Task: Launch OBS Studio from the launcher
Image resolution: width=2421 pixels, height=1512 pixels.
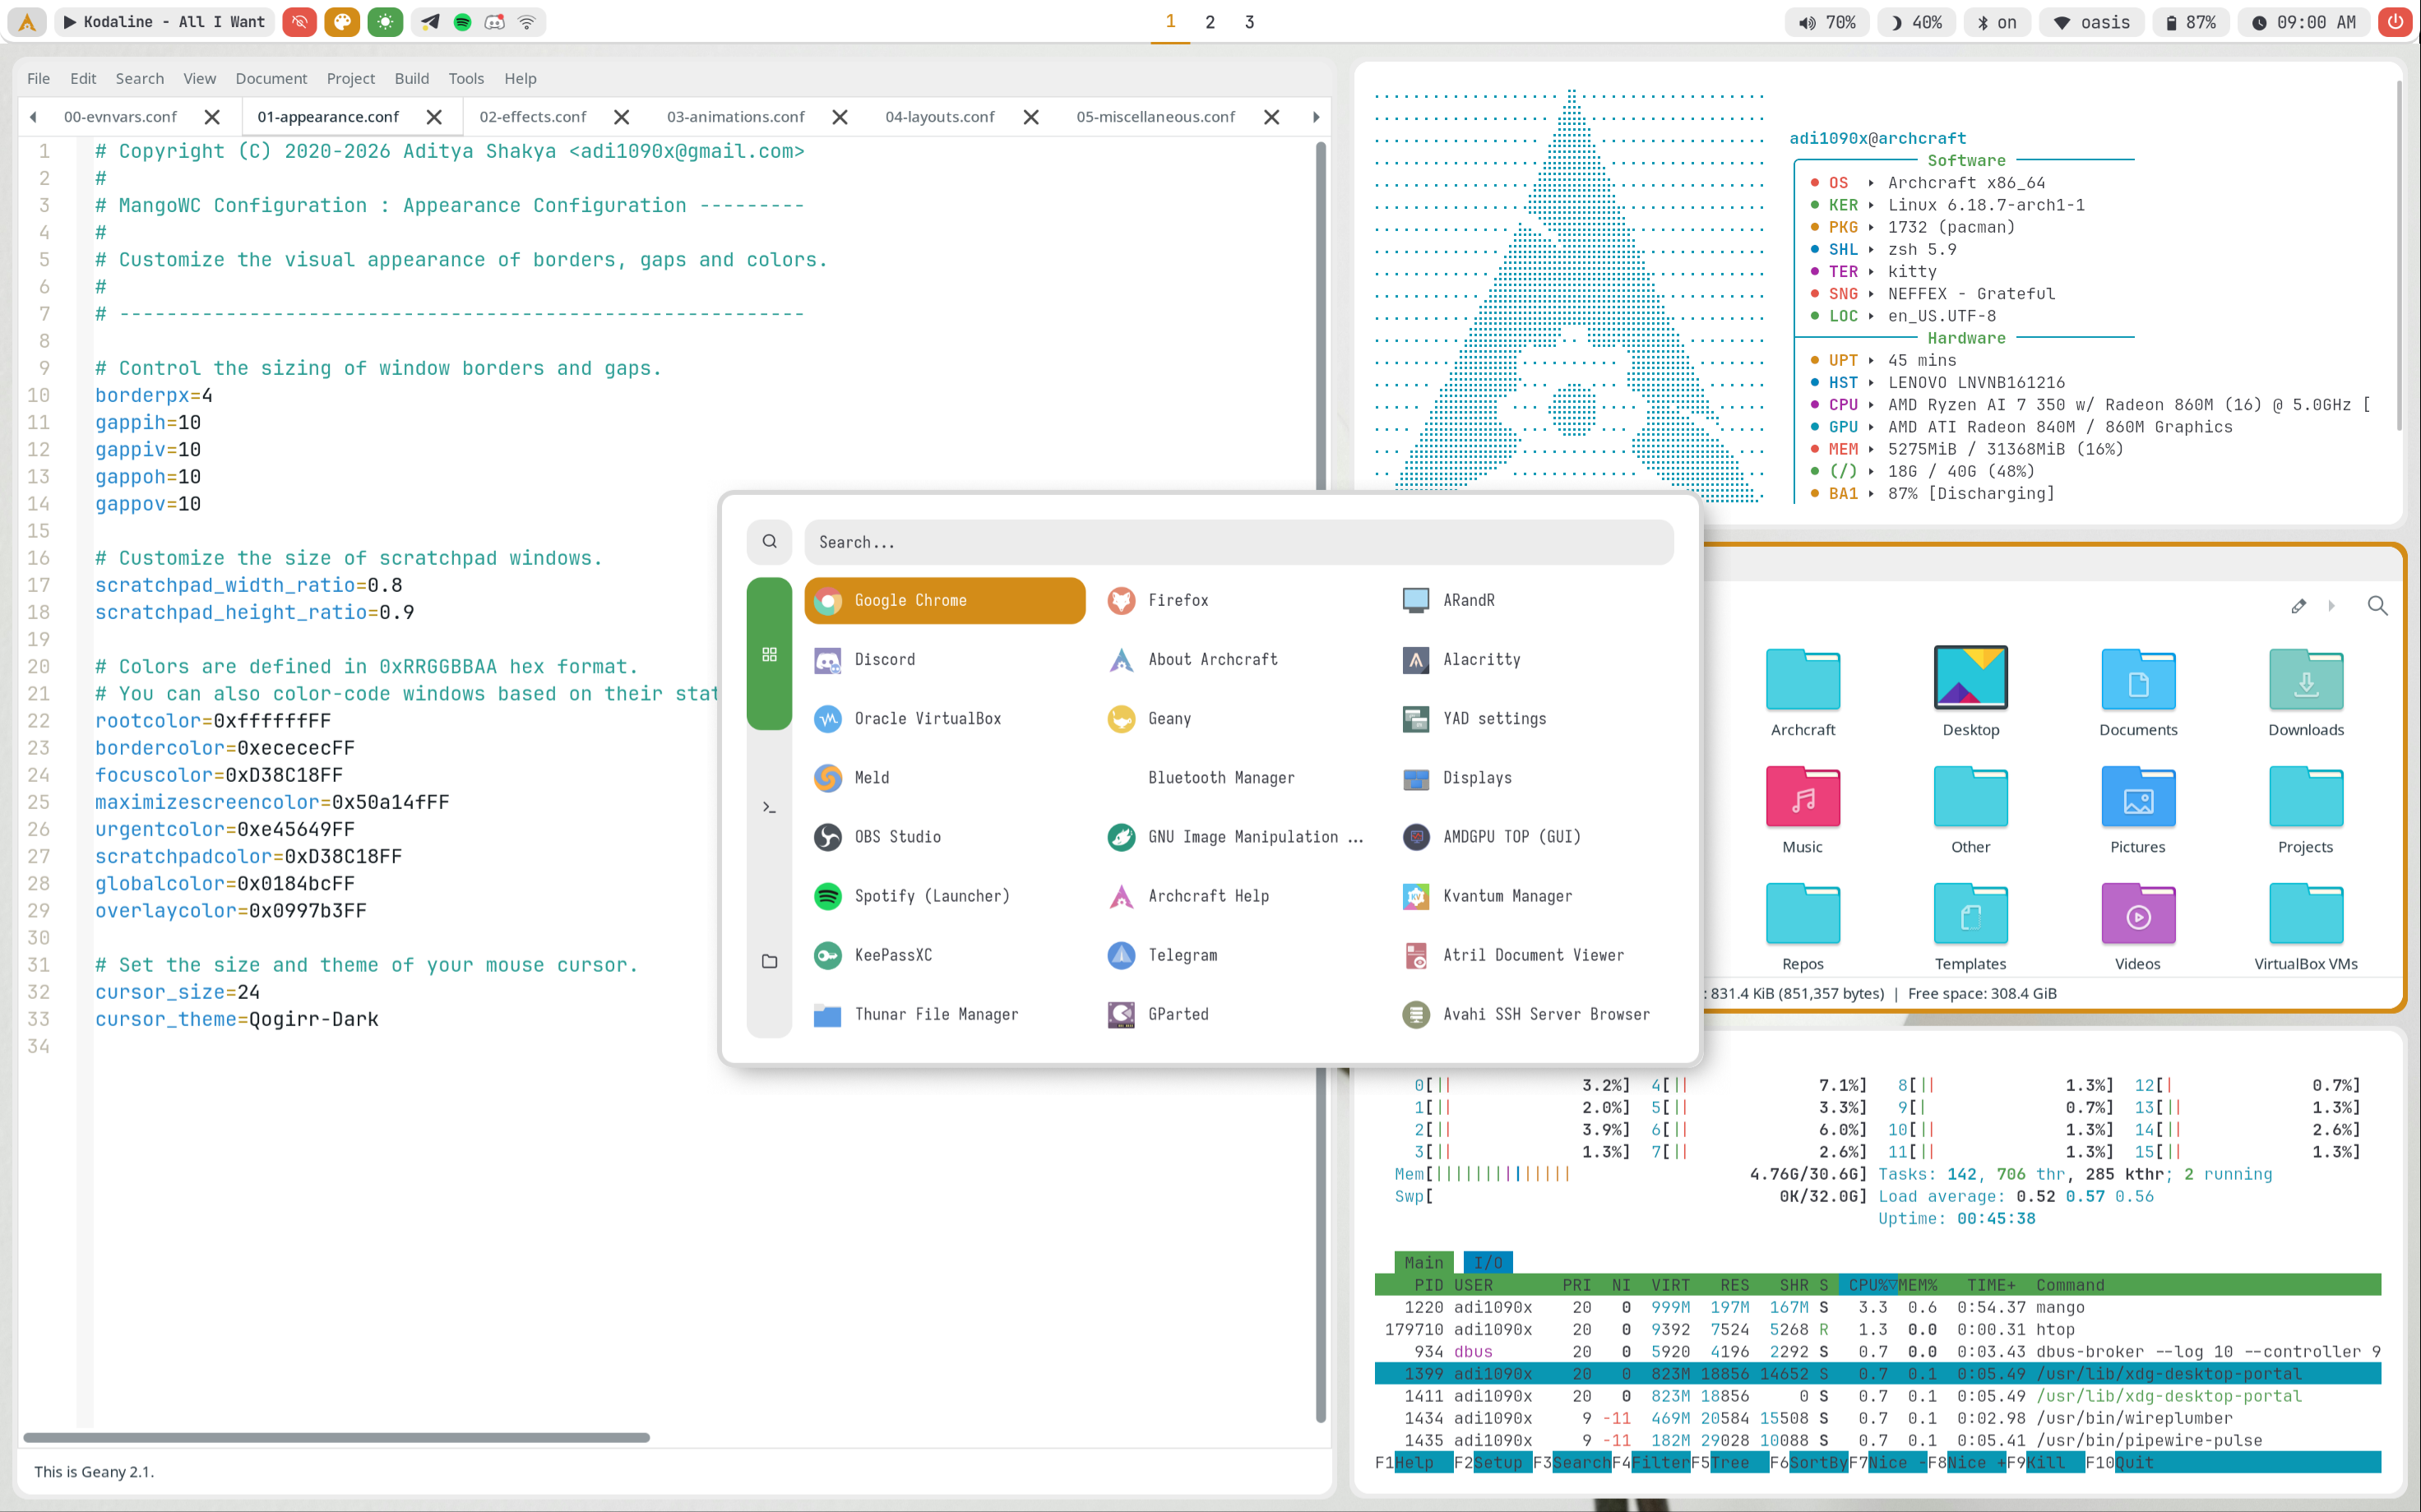Action: click(897, 836)
